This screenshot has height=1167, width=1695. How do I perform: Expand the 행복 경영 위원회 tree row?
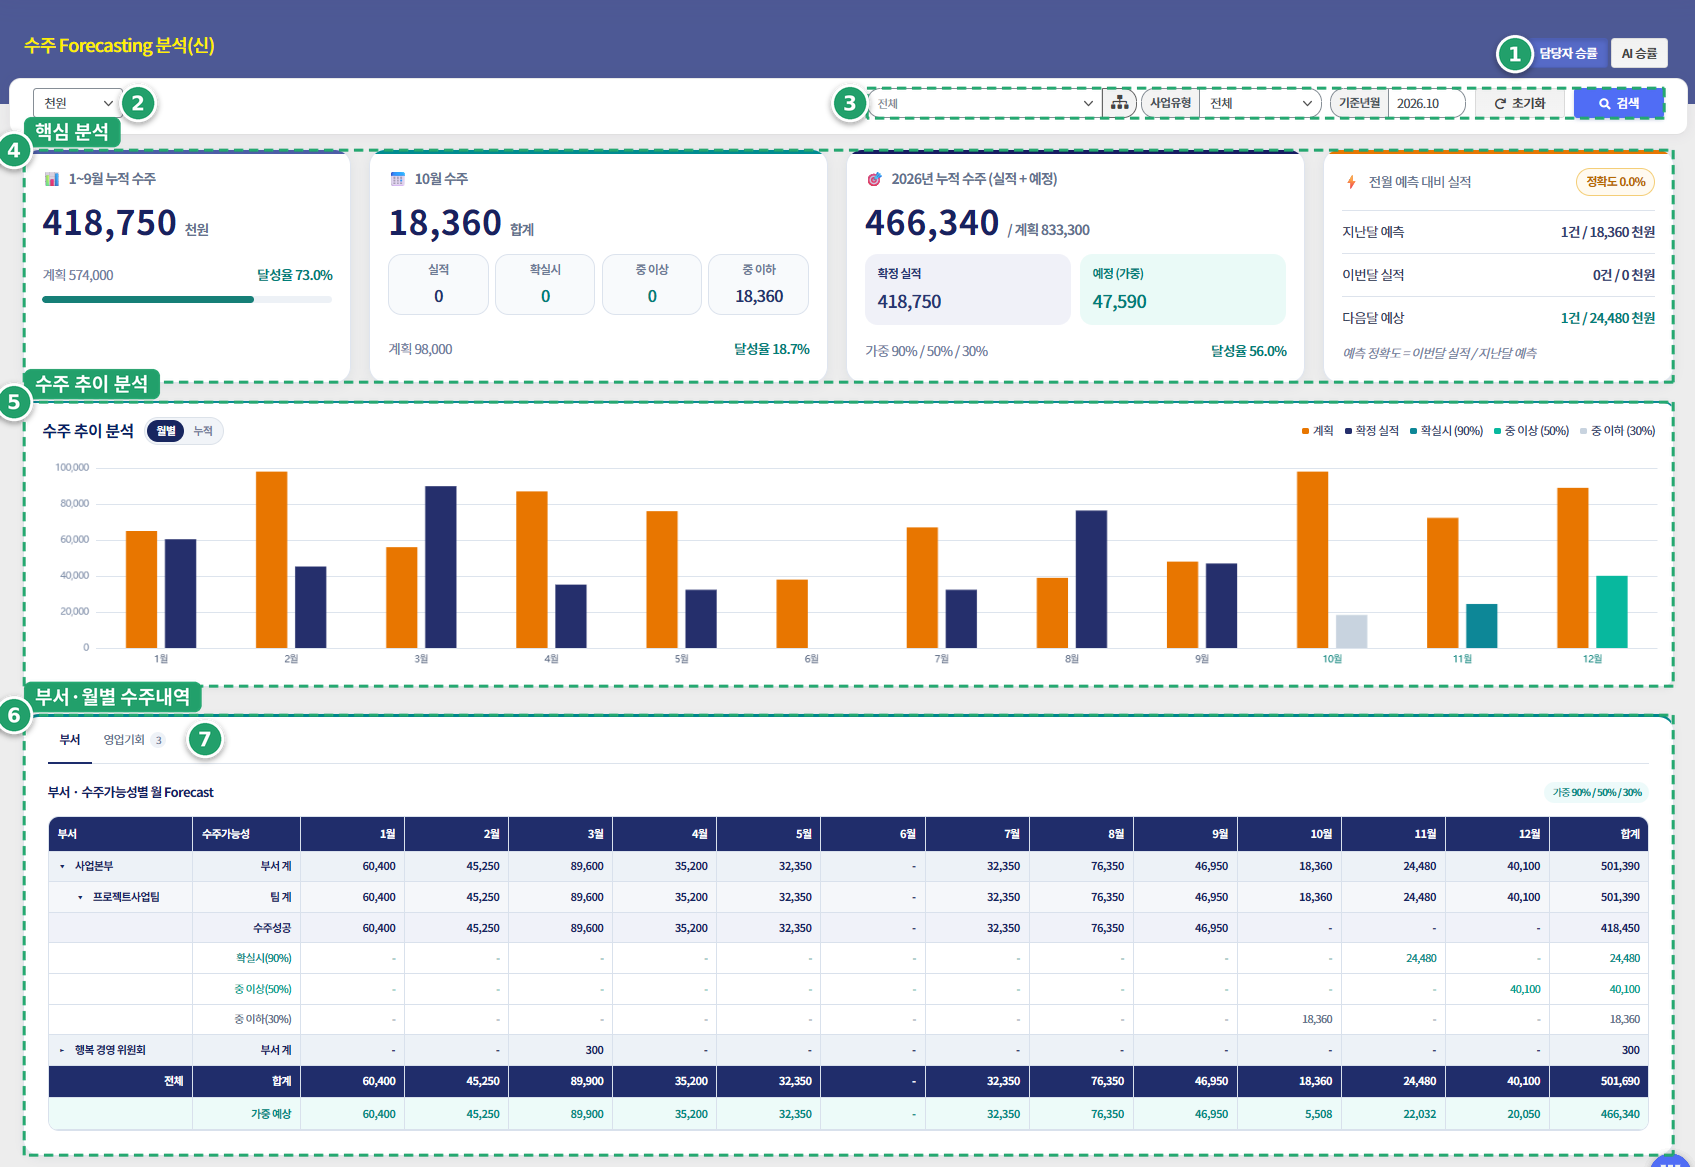tap(62, 1050)
